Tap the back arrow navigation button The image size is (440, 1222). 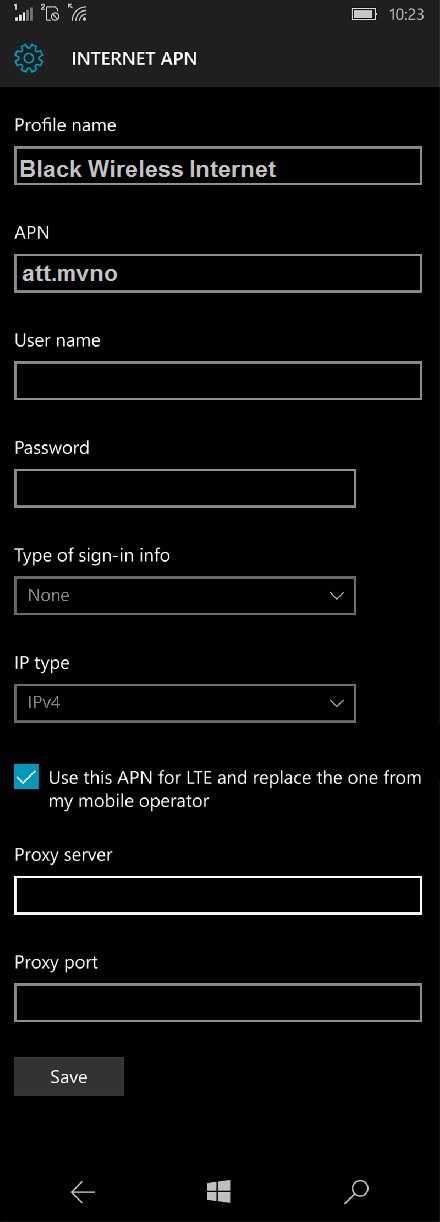(x=83, y=1190)
